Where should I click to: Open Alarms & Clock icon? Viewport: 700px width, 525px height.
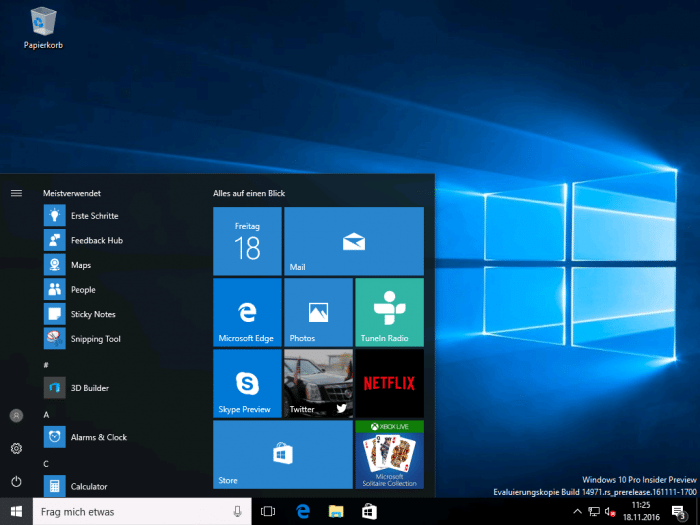tap(54, 437)
